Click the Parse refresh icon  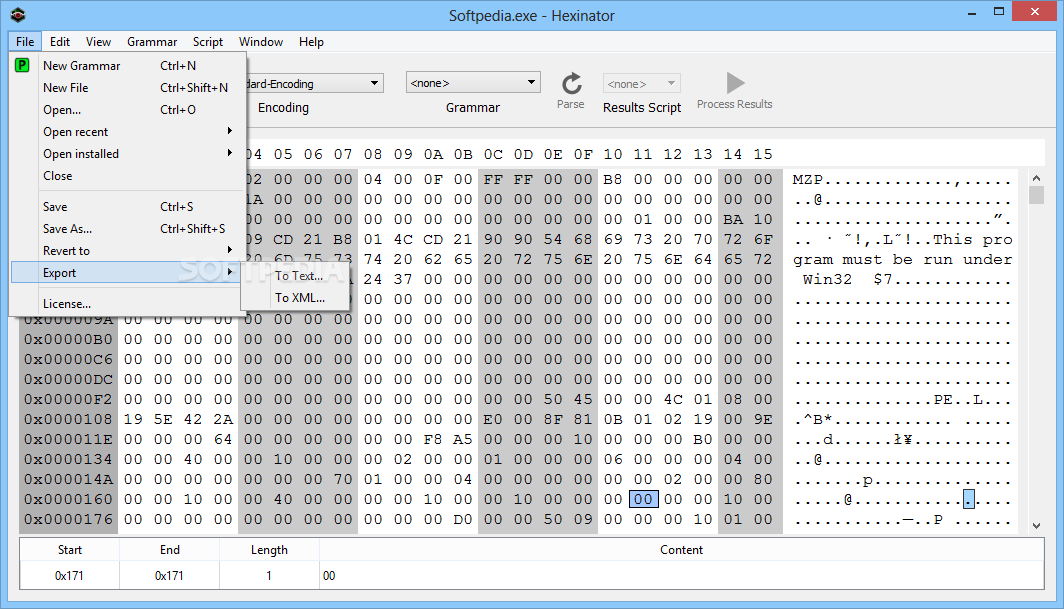(x=571, y=84)
